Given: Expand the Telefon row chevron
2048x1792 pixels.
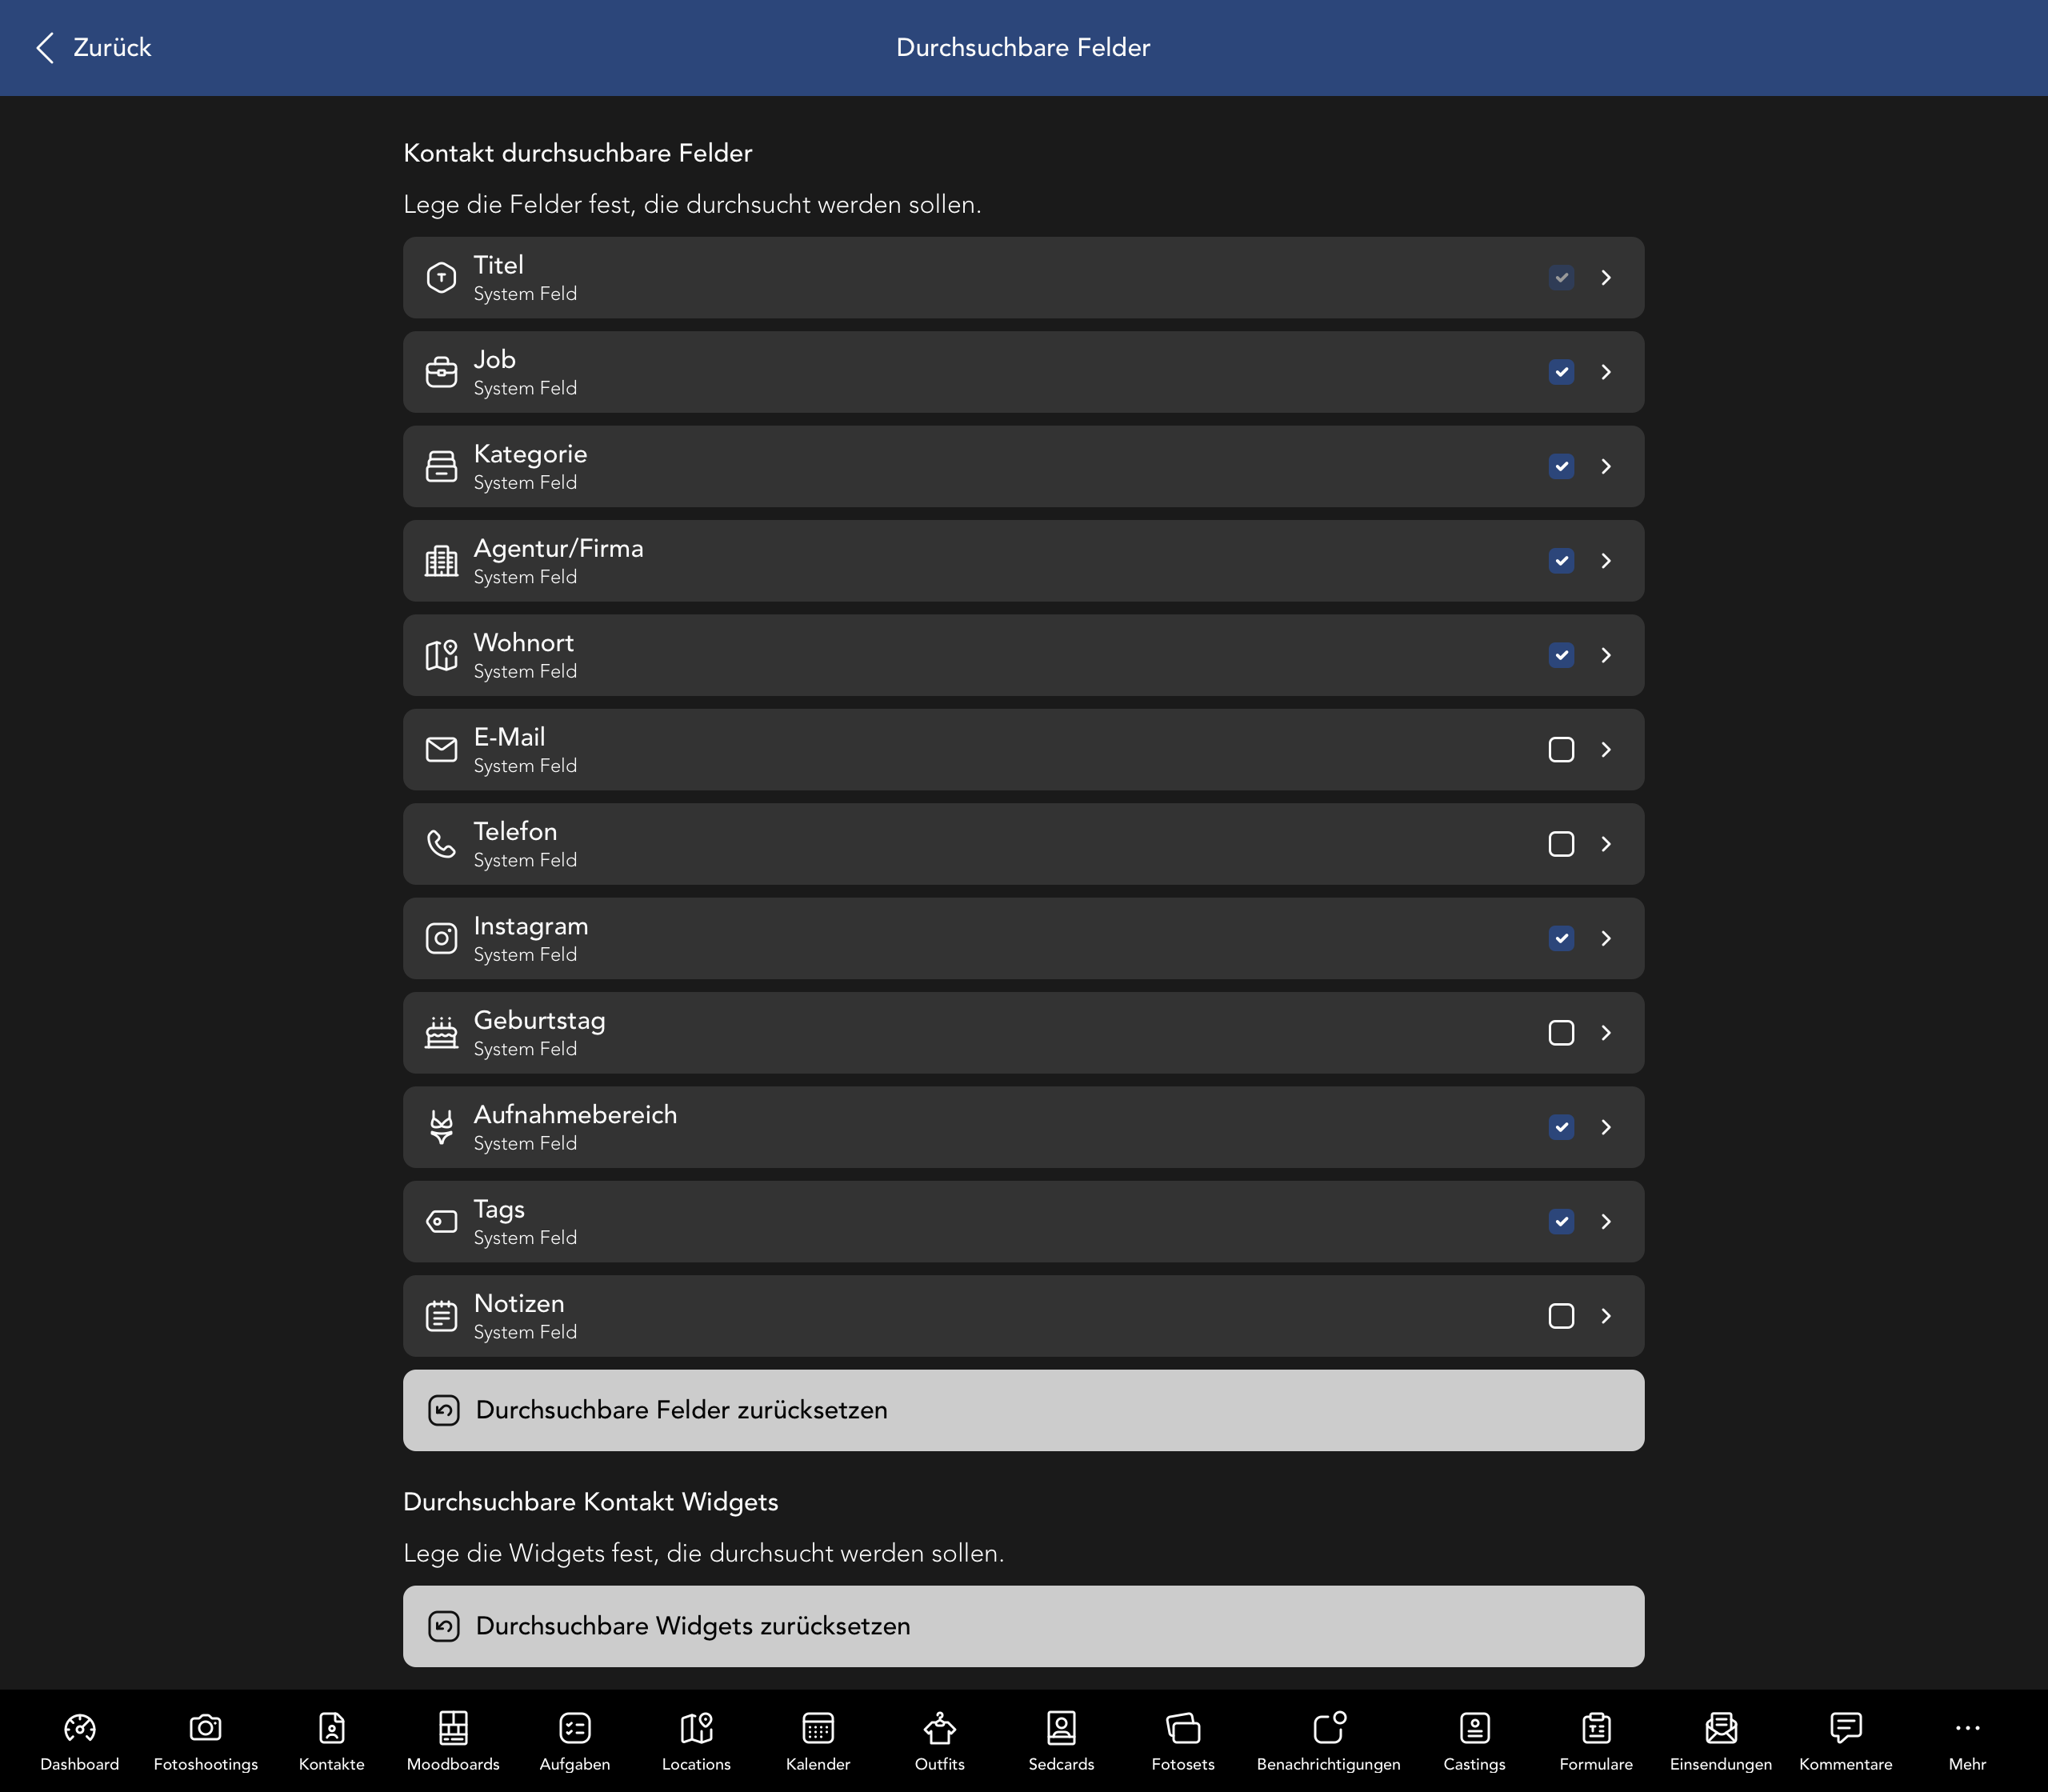Looking at the screenshot, I should pyautogui.click(x=1606, y=844).
